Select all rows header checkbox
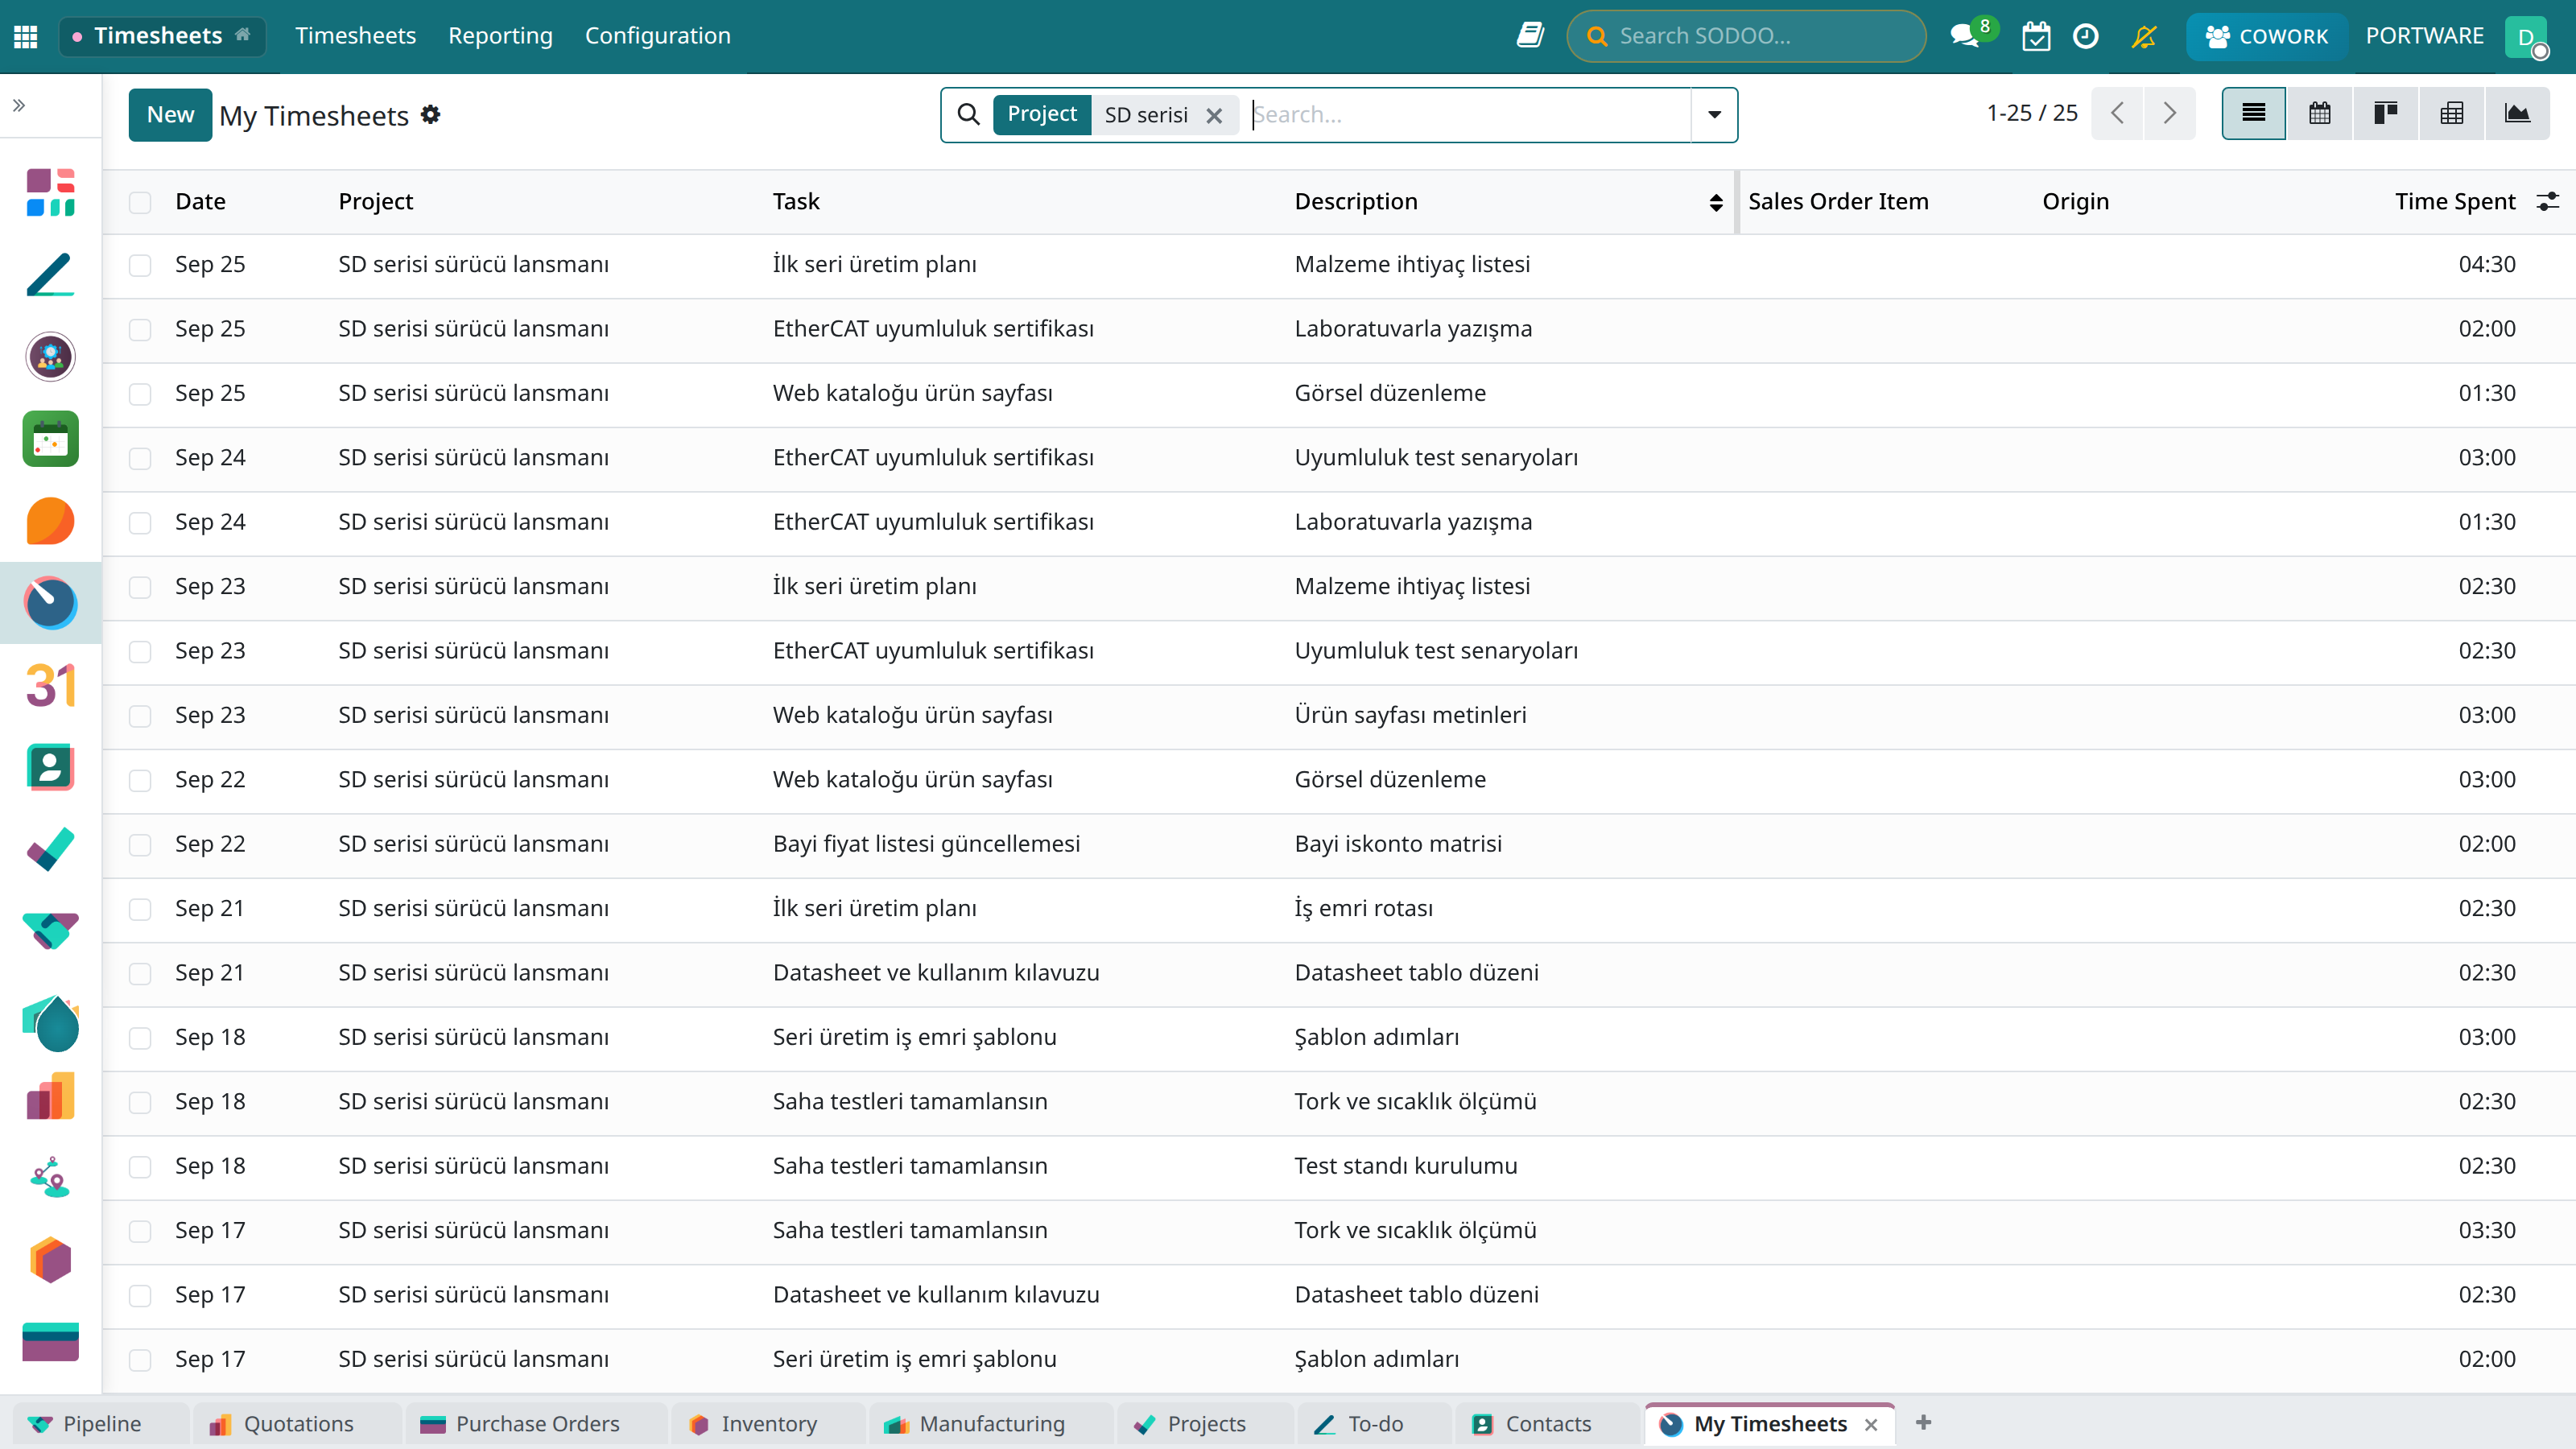2576x1449 pixels. click(140, 202)
